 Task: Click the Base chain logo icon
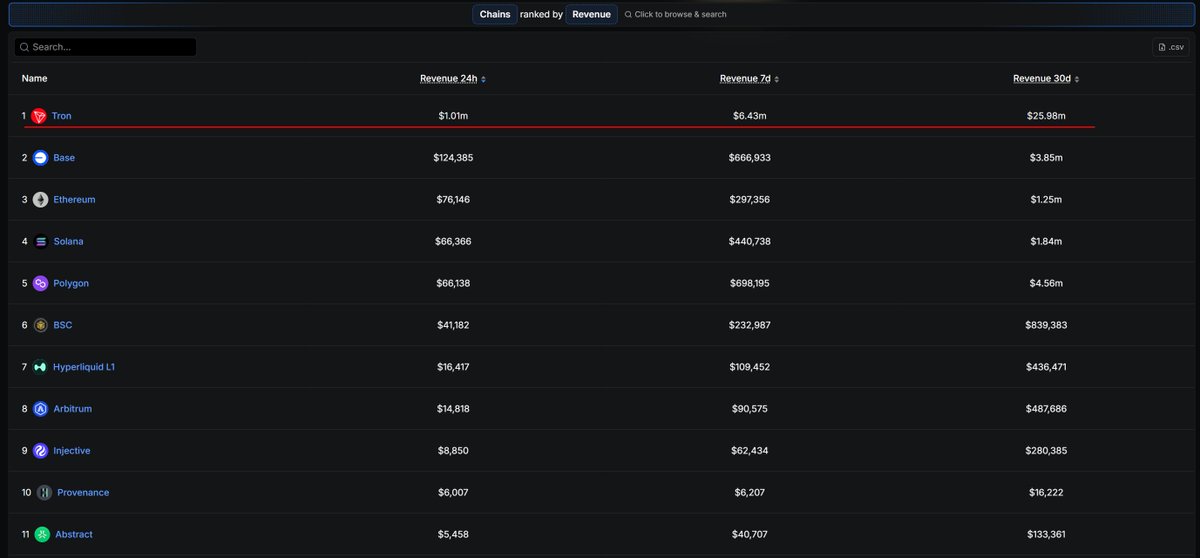[x=40, y=158]
